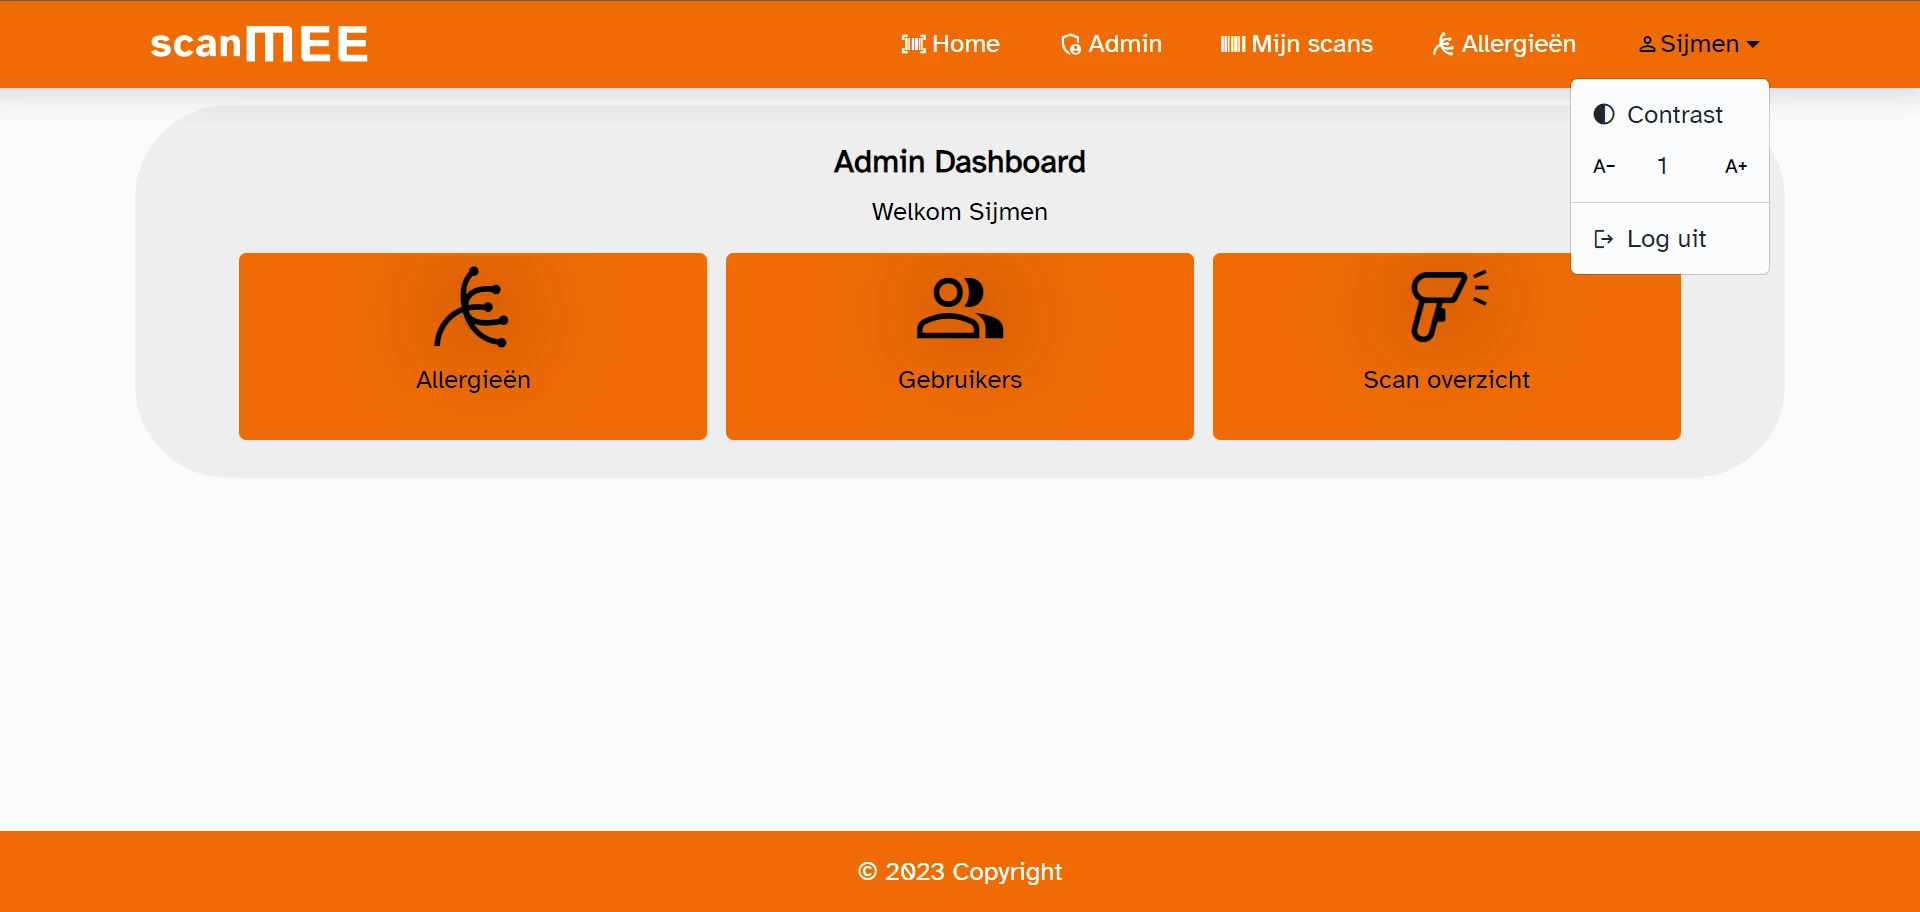Click the barcode icon next to Mijn scans

1232,44
